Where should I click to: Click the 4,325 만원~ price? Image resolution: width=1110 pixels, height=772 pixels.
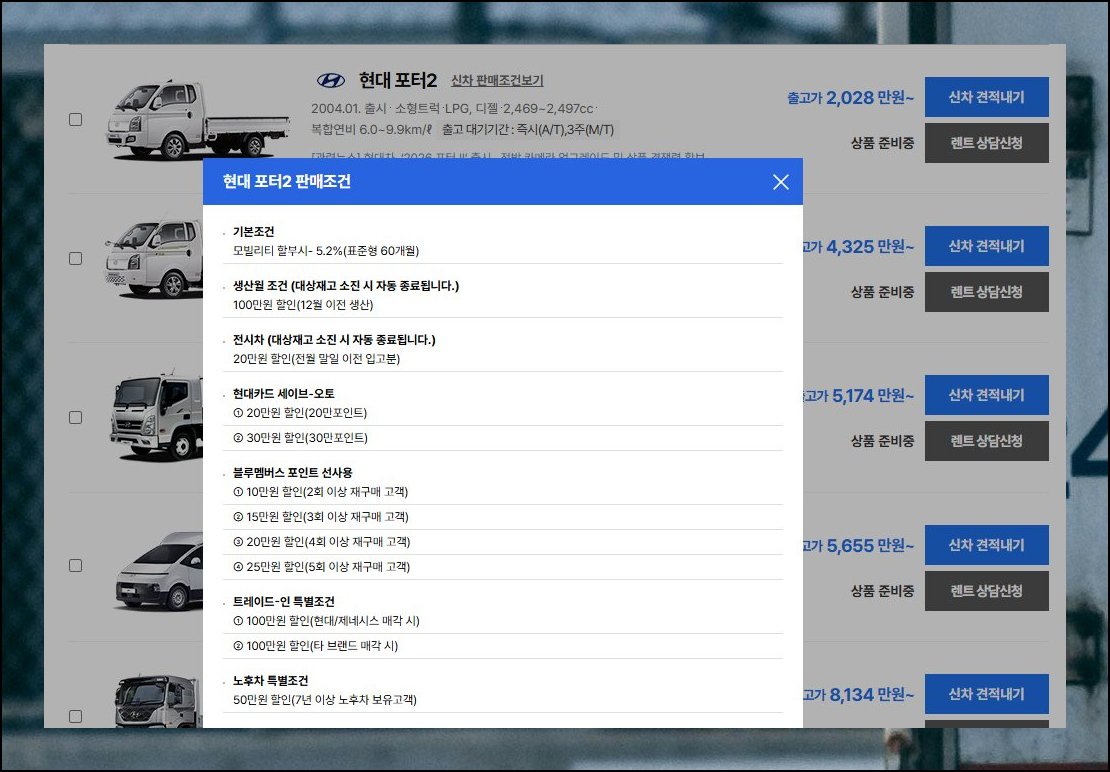tap(870, 247)
